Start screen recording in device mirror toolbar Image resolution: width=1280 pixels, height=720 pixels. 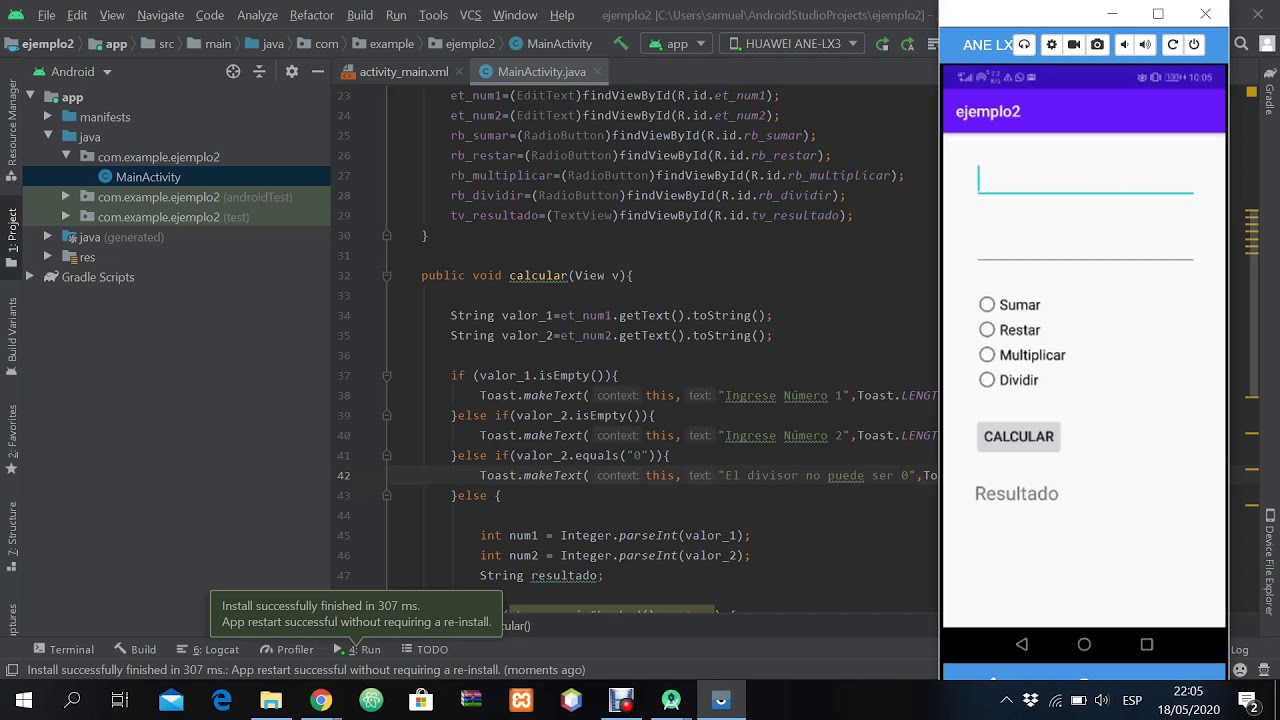pos(1074,45)
